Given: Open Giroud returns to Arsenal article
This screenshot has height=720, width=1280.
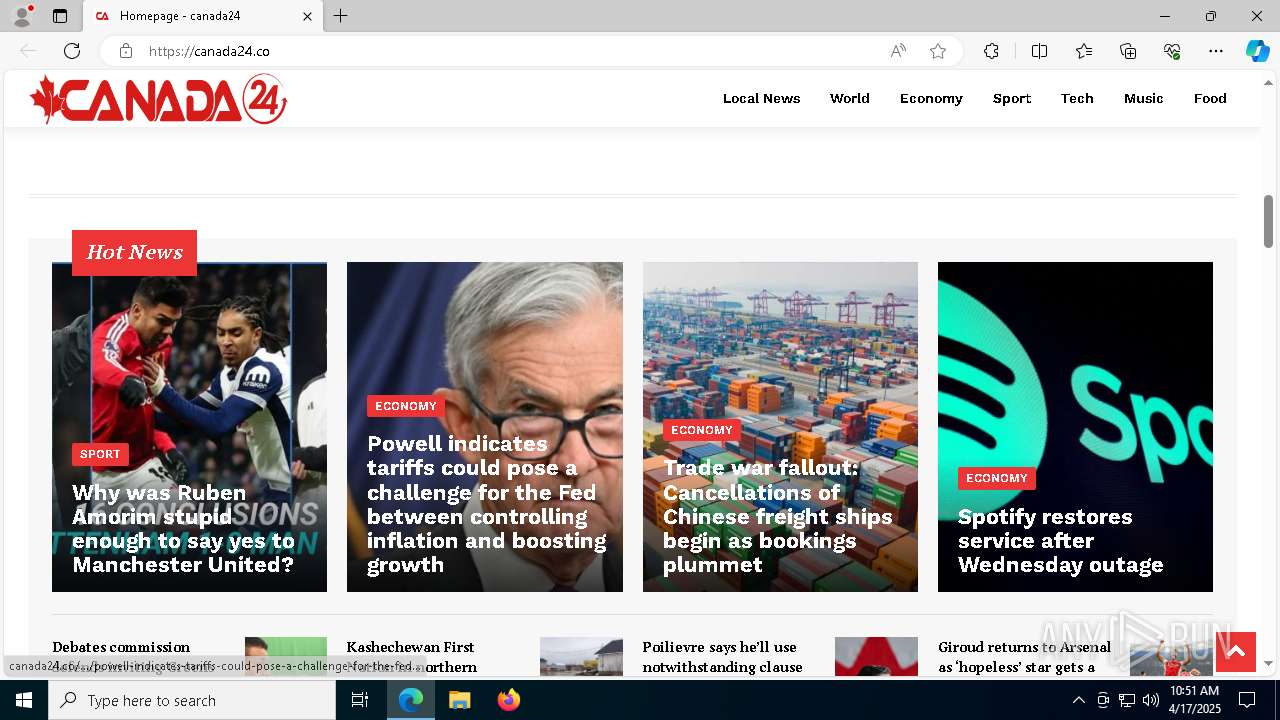Looking at the screenshot, I should (1024, 656).
